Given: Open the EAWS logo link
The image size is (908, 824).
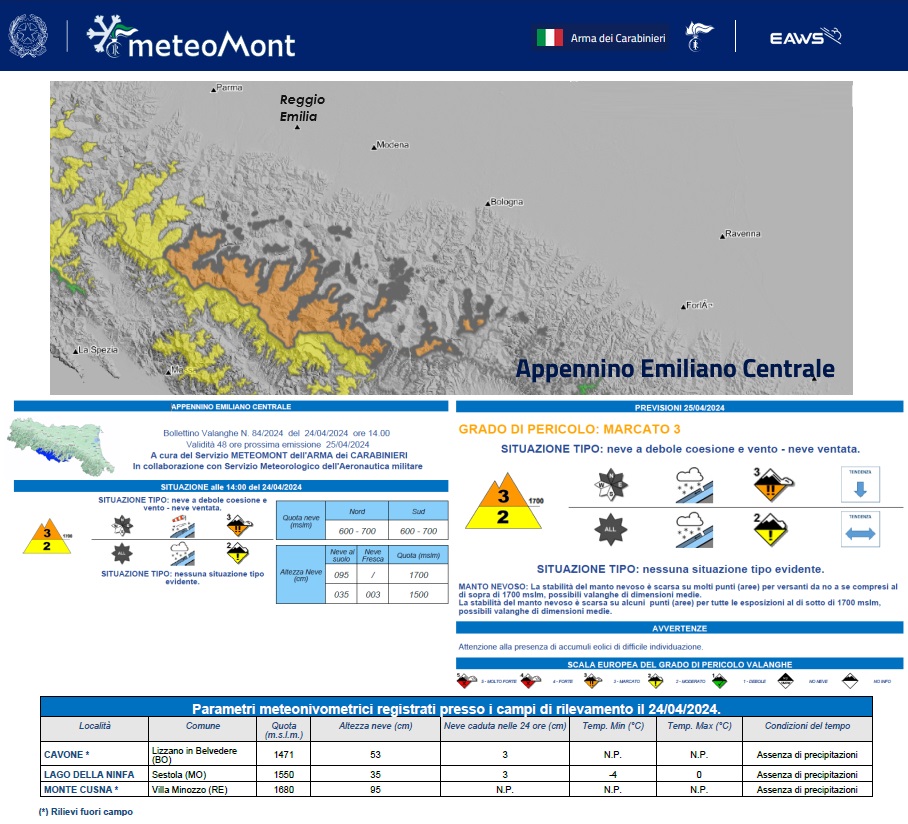Looking at the screenshot, I should (804, 38).
